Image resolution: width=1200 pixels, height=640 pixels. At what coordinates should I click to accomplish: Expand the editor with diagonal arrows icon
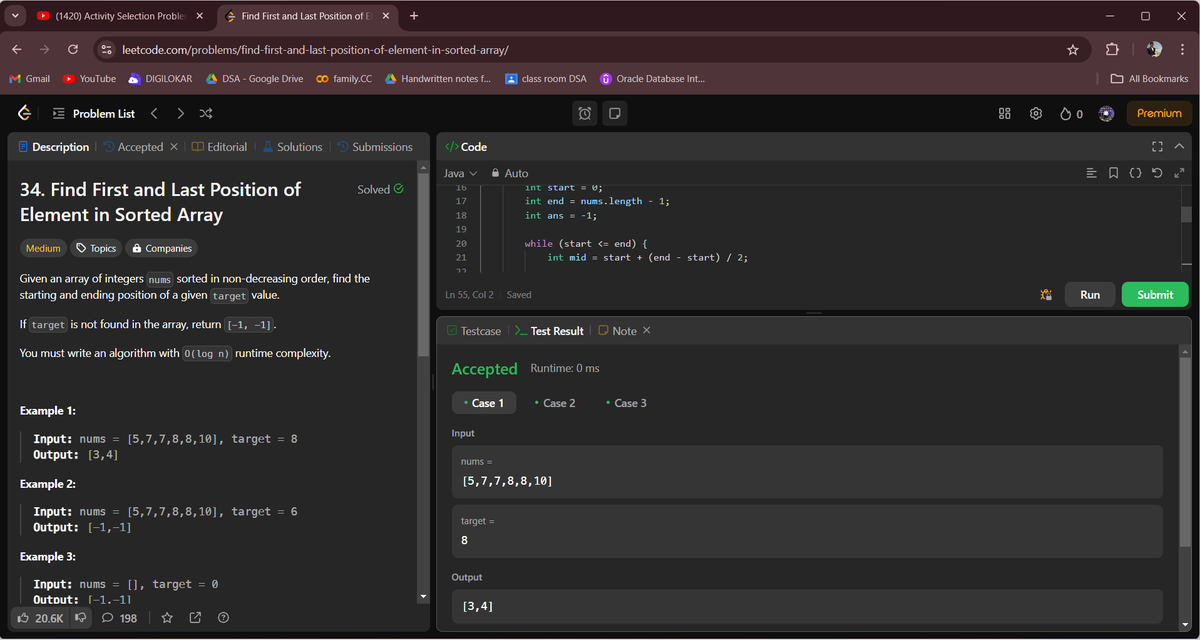coord(1178,173)
